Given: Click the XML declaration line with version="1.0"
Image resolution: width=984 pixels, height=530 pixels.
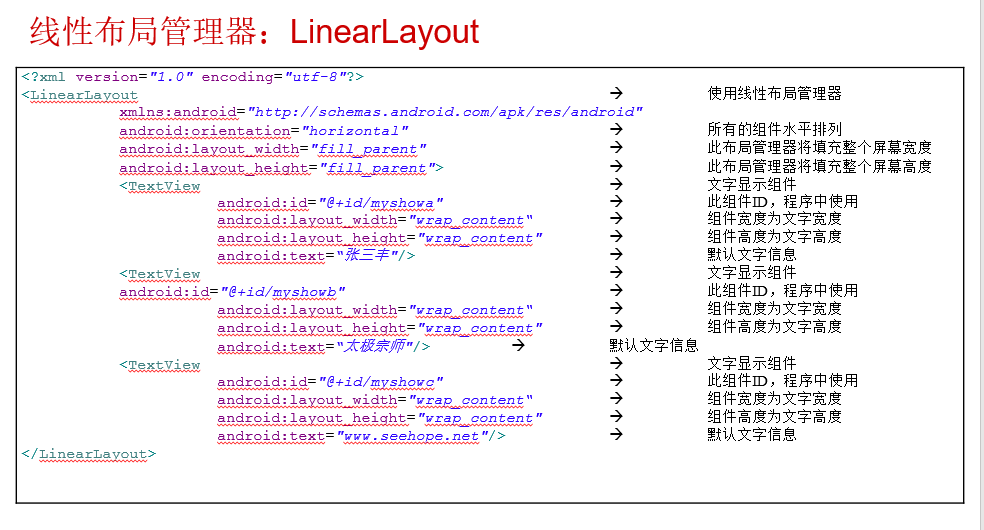Looking at the screenshot, I should click(193, 77).
